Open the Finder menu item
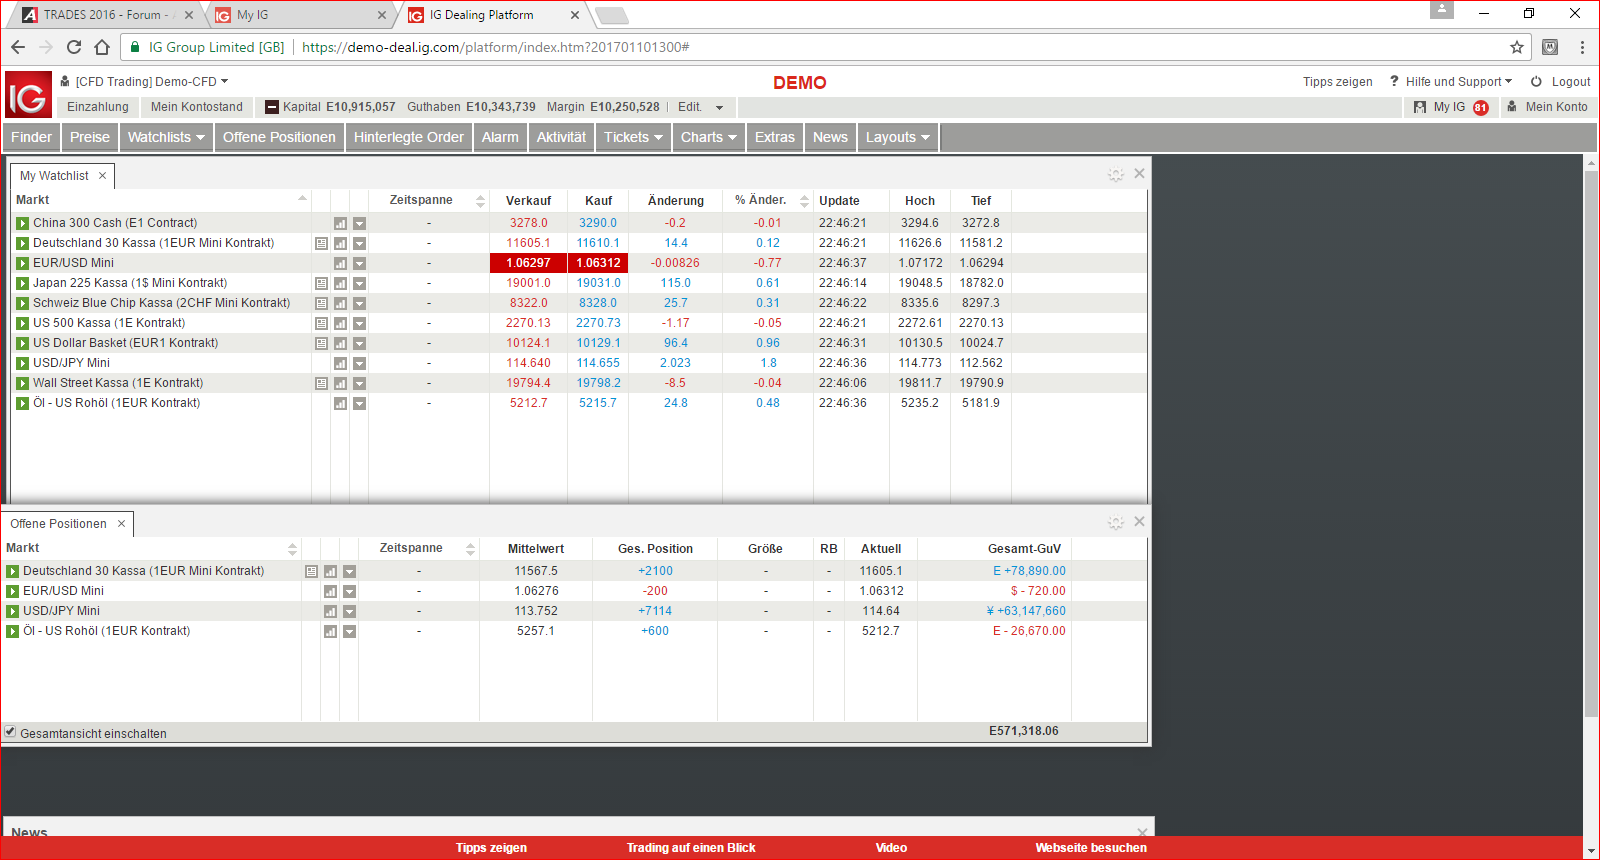The height and width of the screenshot is (860, 1600). tap(31, 137)
